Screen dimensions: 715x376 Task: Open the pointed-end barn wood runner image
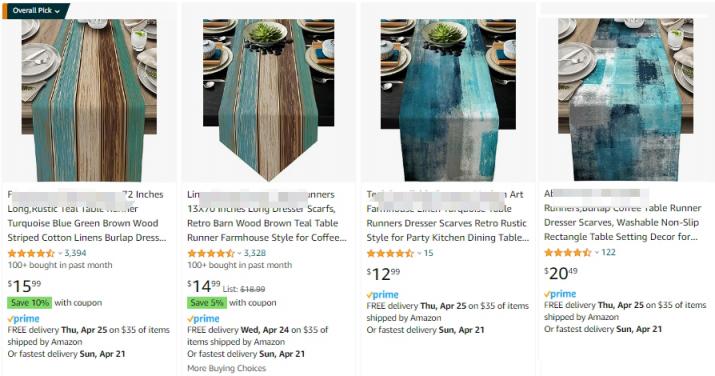(x=268, y=100)
